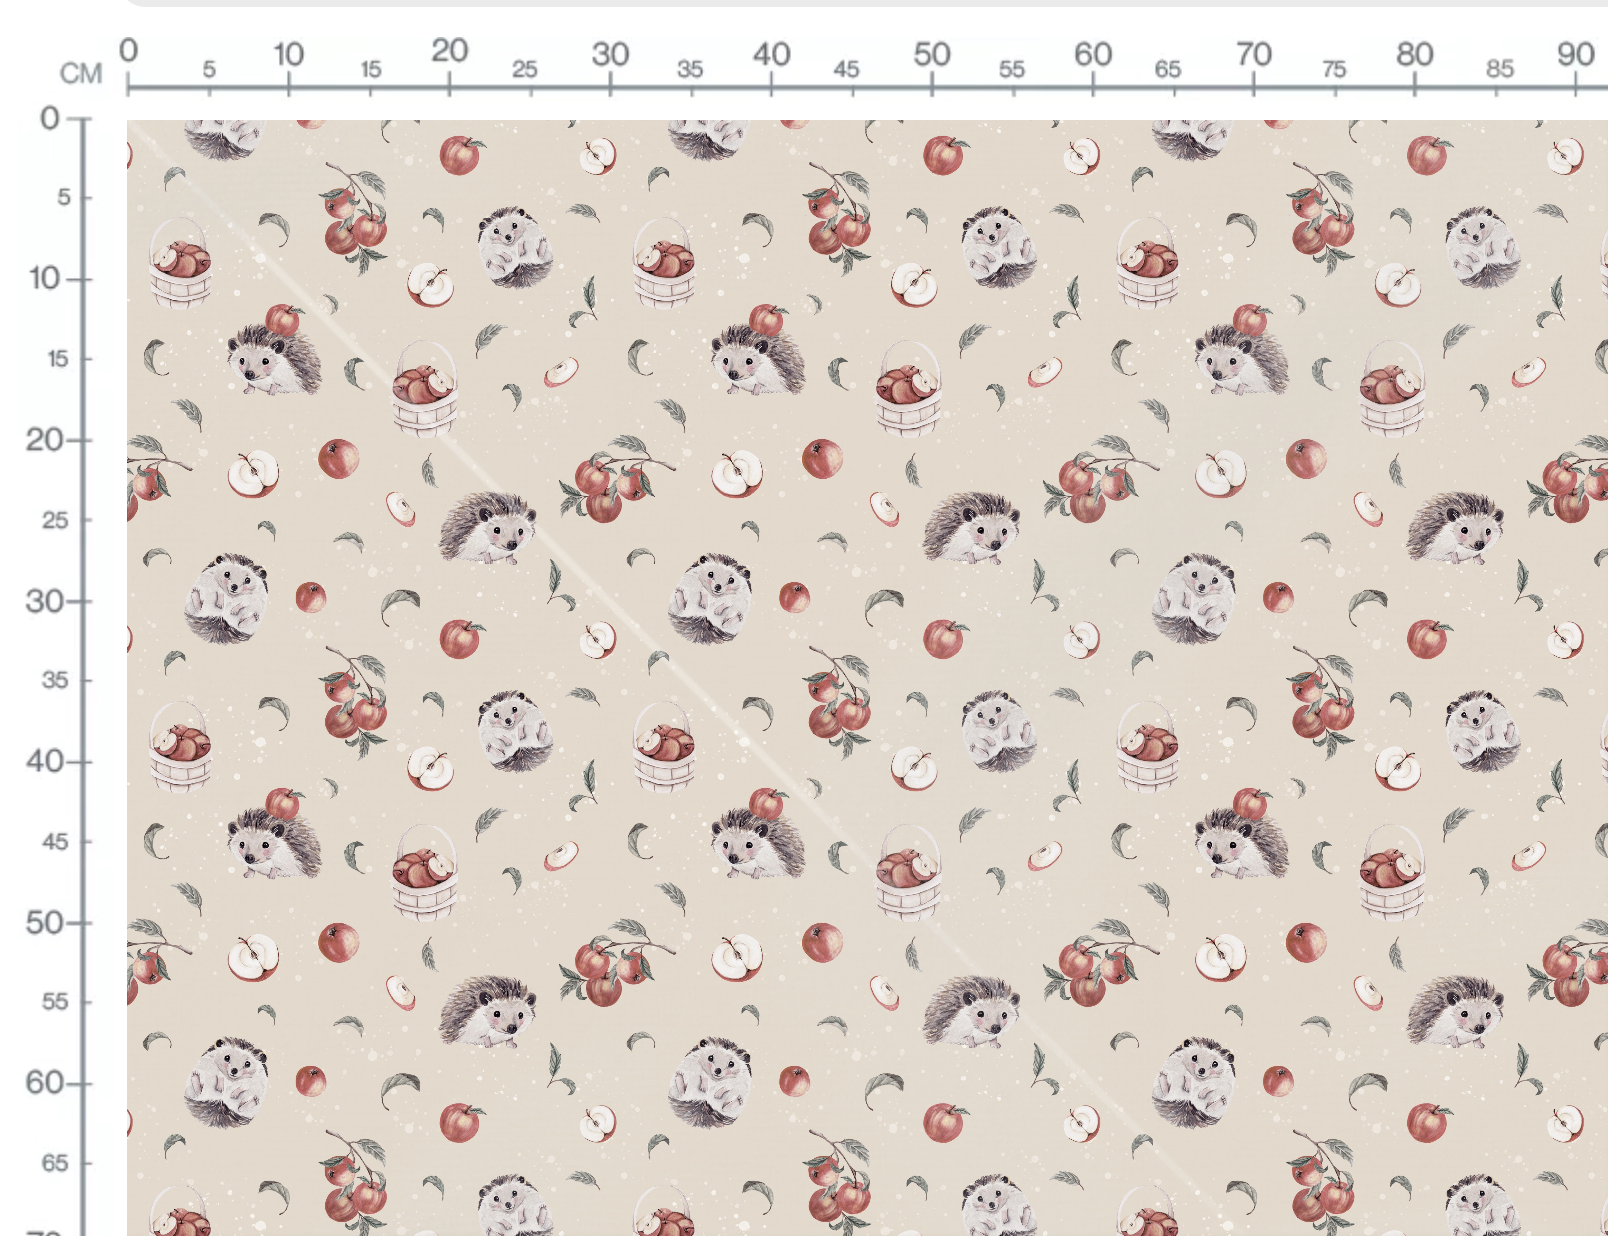Image resolution: width=1608 pixels, height=1236 pixels.
Task: Click the 90 mark on the horizontal ruler
Action: point(1576,53)
